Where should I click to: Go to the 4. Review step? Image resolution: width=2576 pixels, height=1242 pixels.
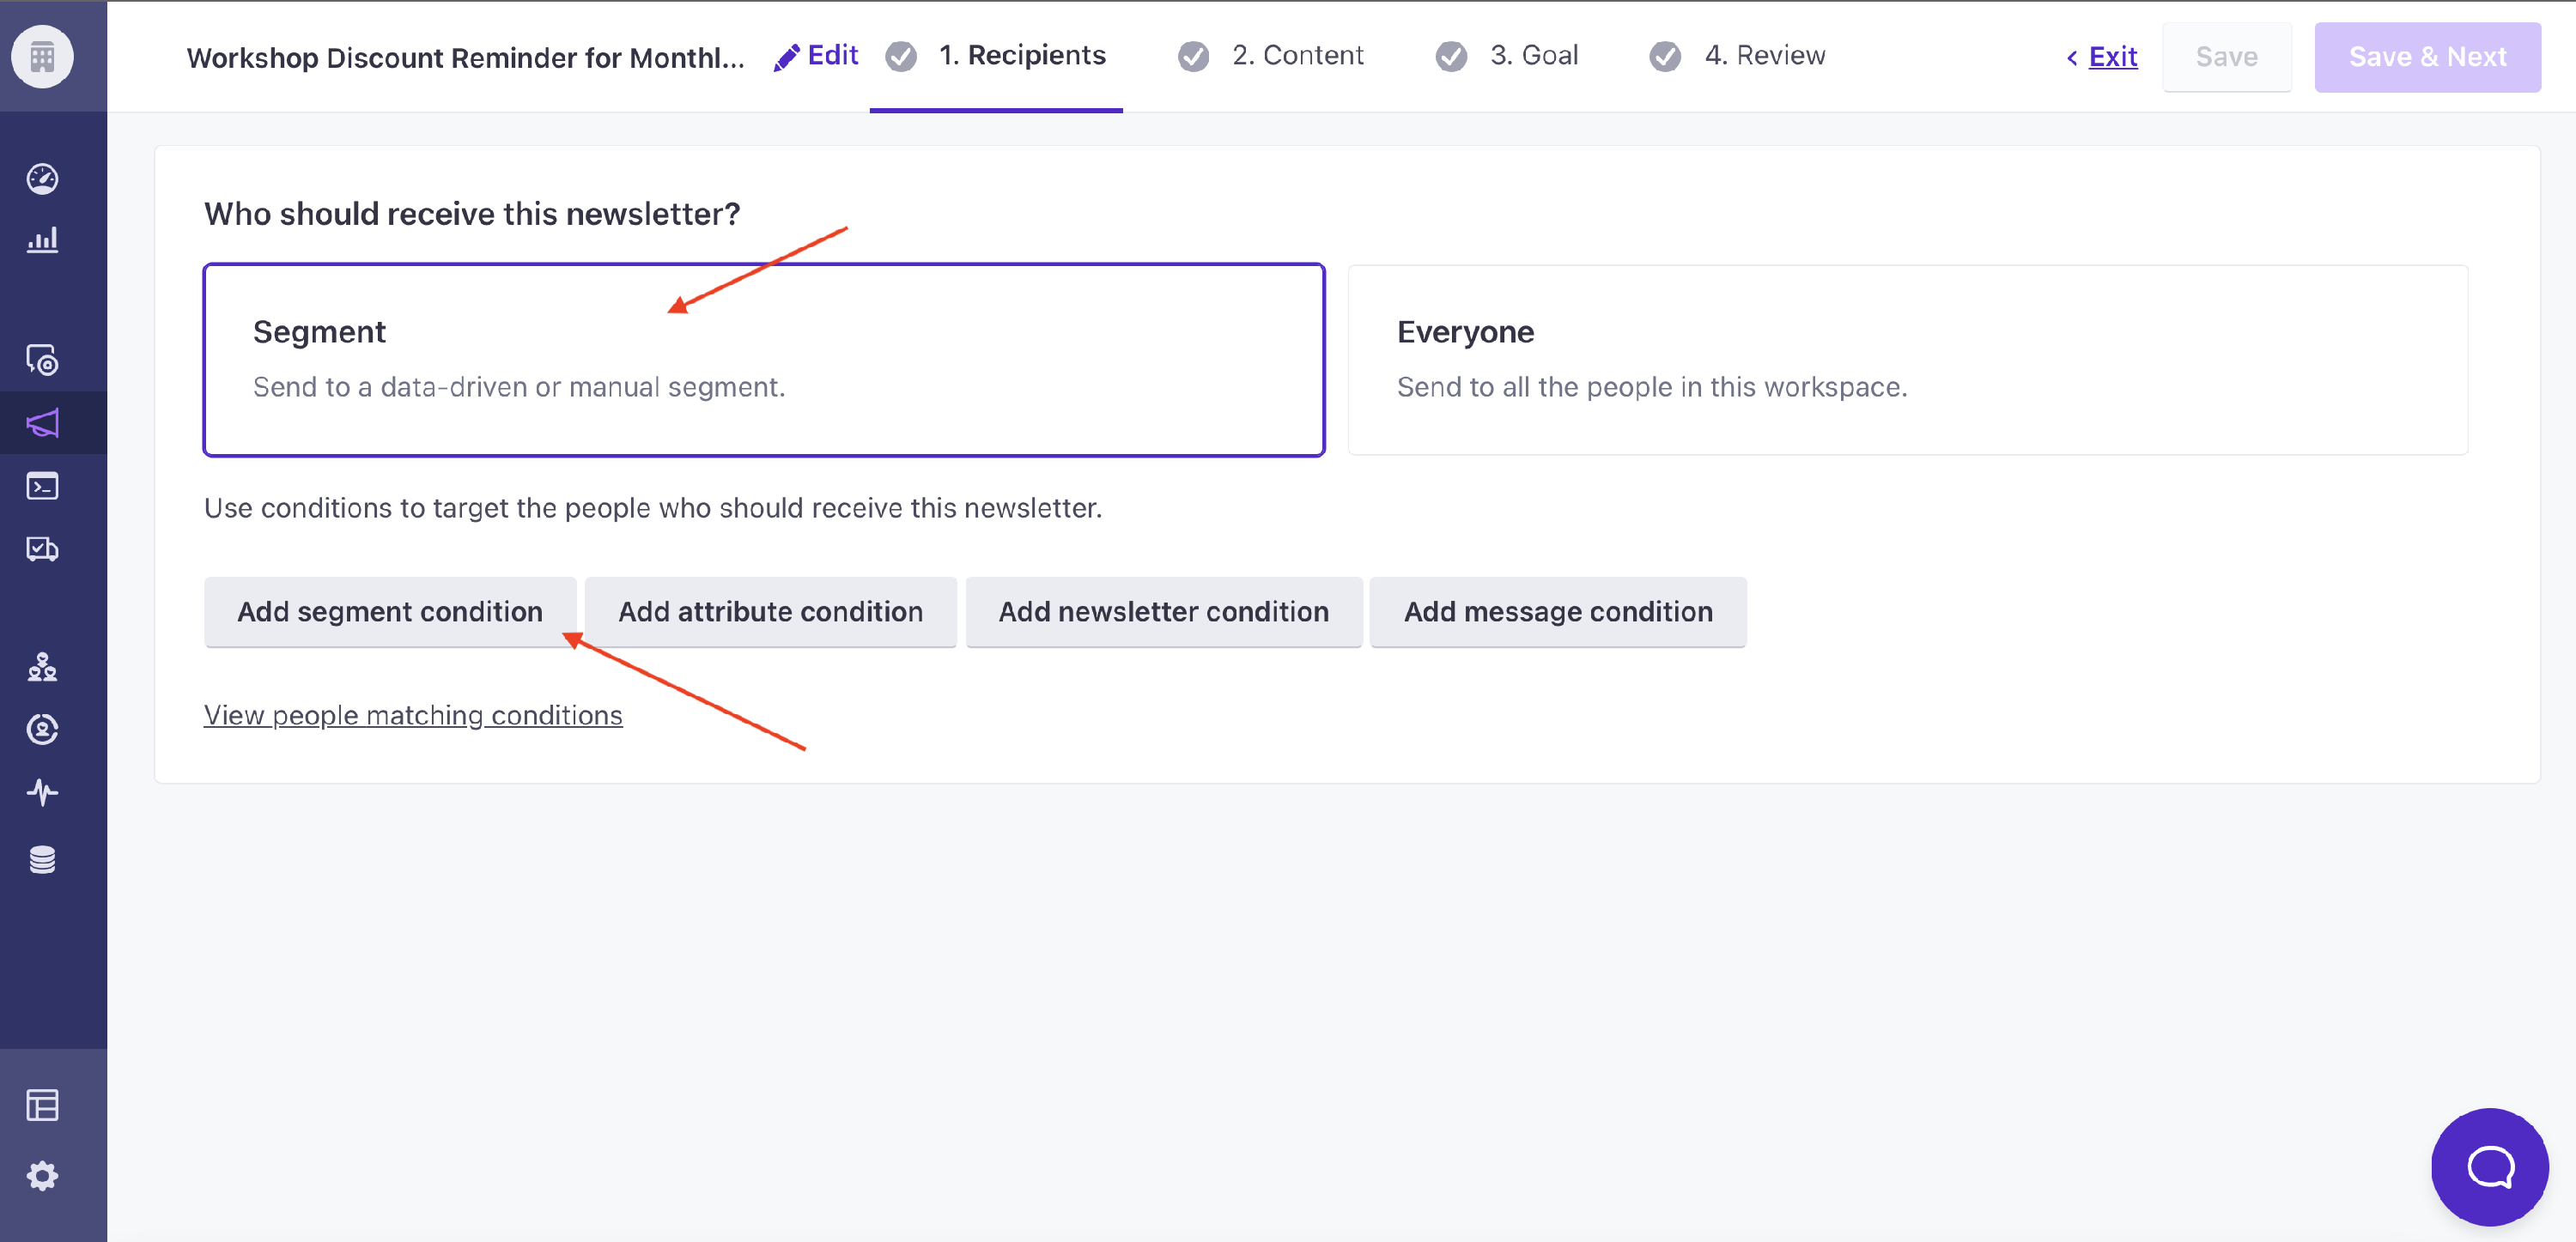(1737, 56)
